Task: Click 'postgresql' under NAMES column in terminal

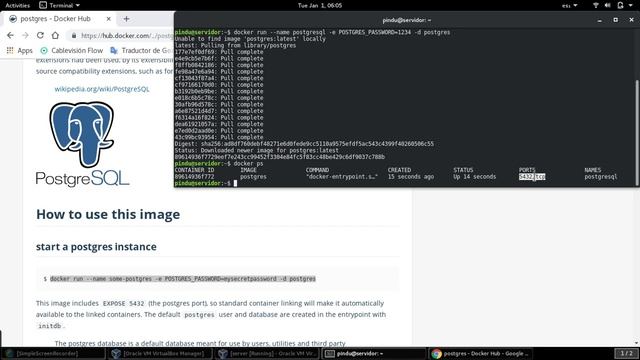Action: tap(600, 177)
